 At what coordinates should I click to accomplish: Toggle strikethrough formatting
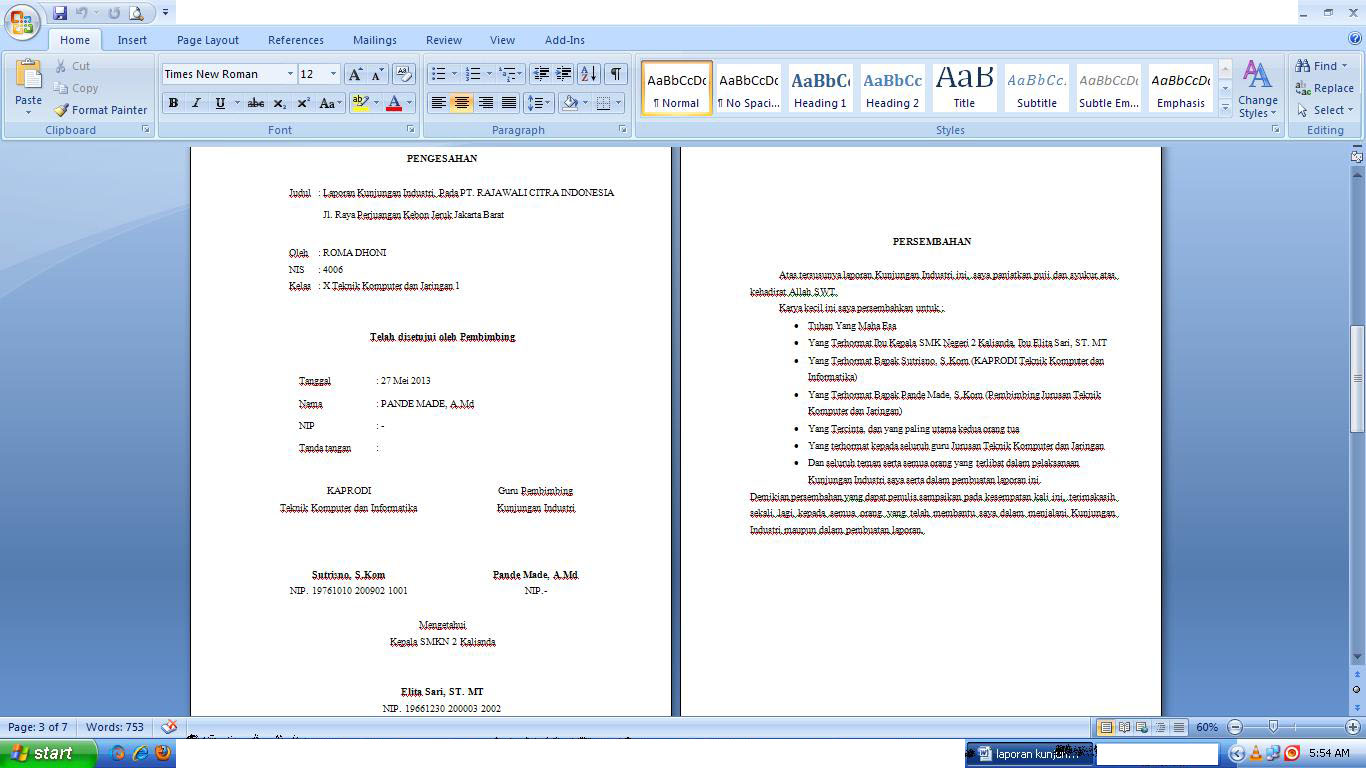point(256,103)
